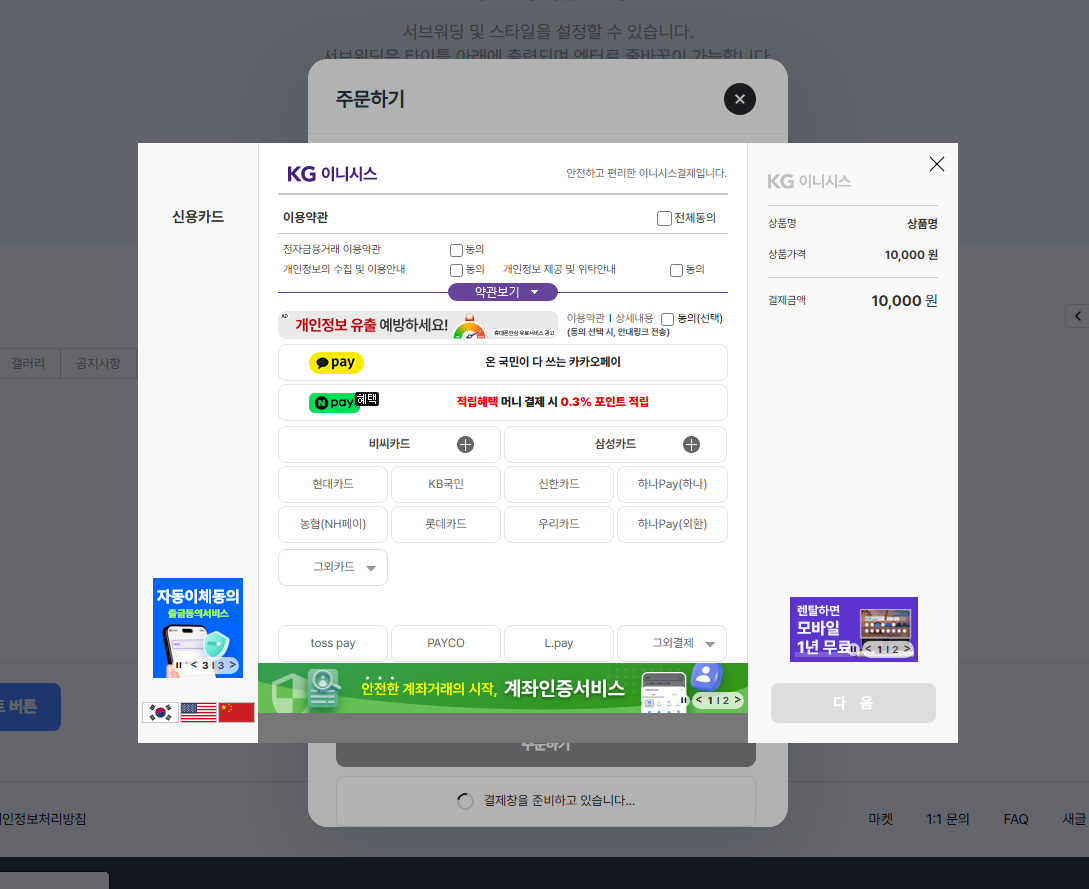
Task: Choose PAYCO payment
Action: pyautogui.click(x=446, y=643)
